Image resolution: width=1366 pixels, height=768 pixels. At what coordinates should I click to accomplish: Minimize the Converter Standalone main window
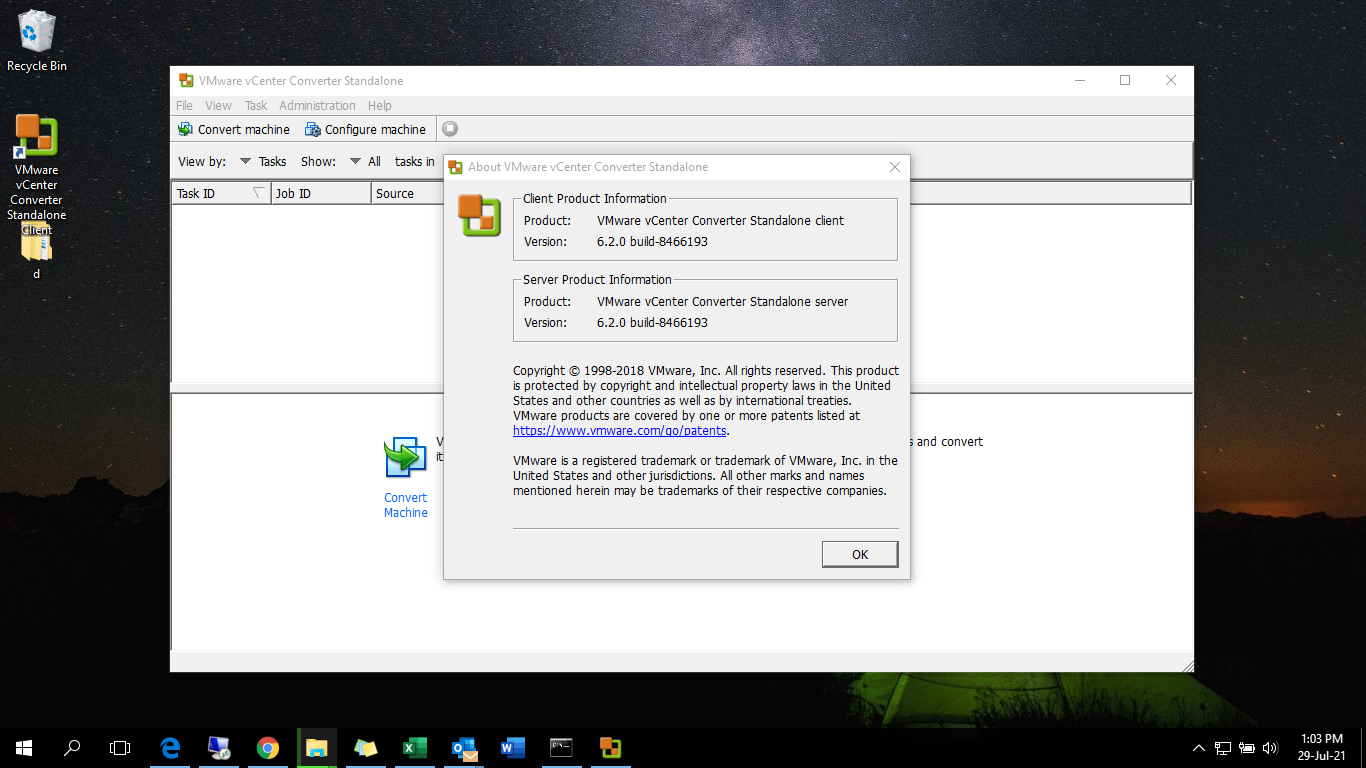click(1079, 81)
